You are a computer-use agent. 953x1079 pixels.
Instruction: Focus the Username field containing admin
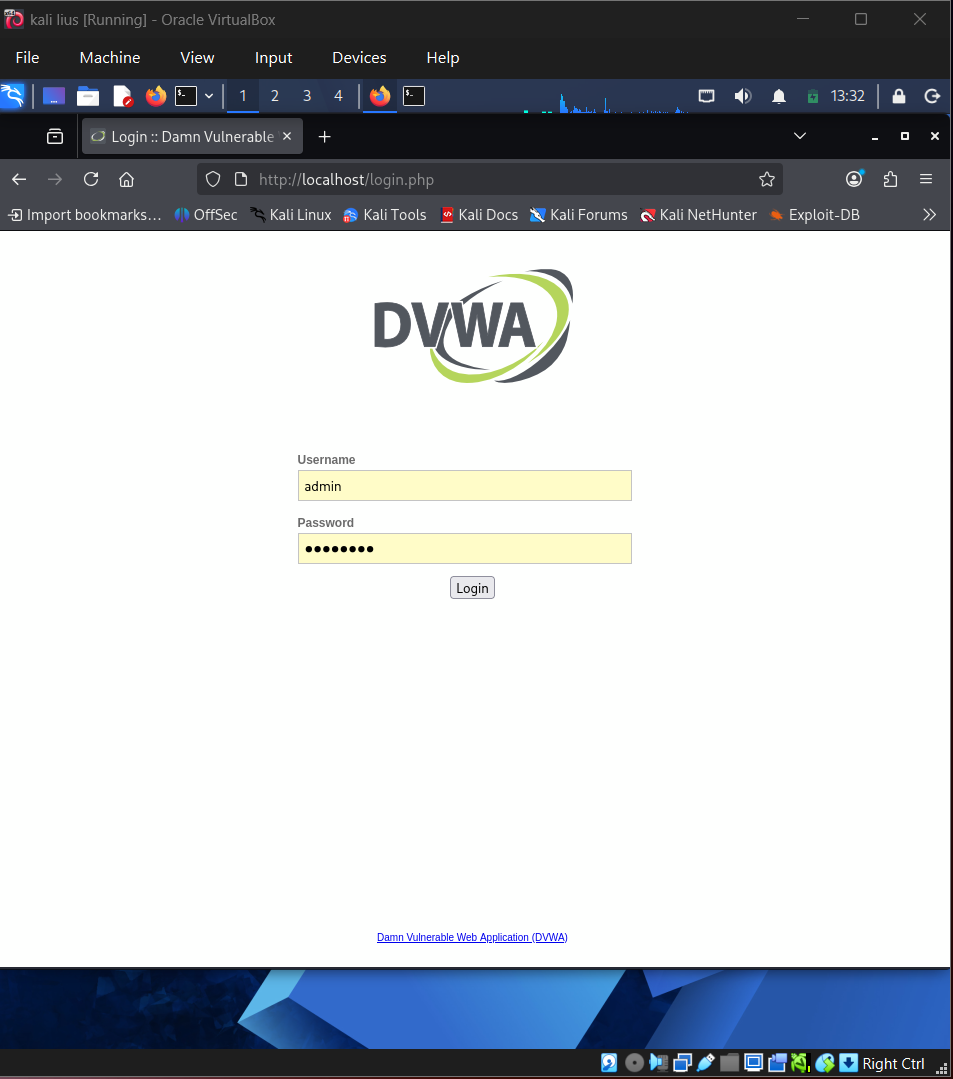tap(464, 486)
